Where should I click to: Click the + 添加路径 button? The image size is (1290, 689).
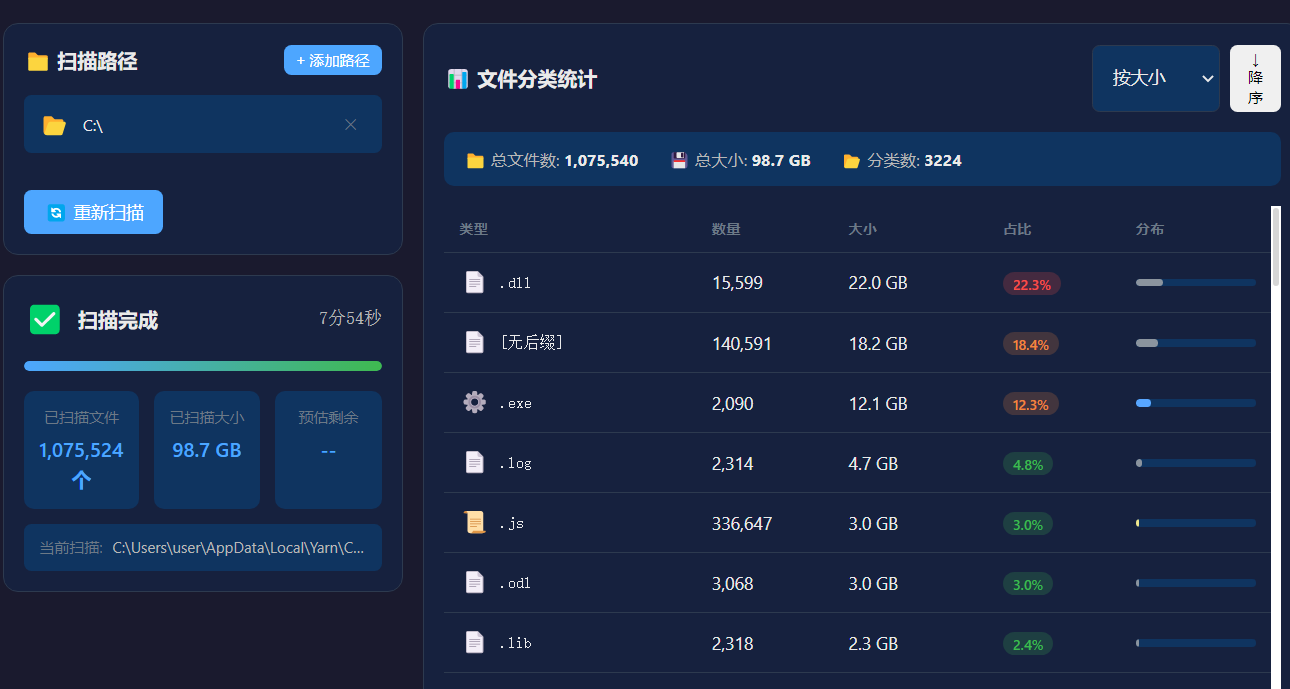[333, 60]
